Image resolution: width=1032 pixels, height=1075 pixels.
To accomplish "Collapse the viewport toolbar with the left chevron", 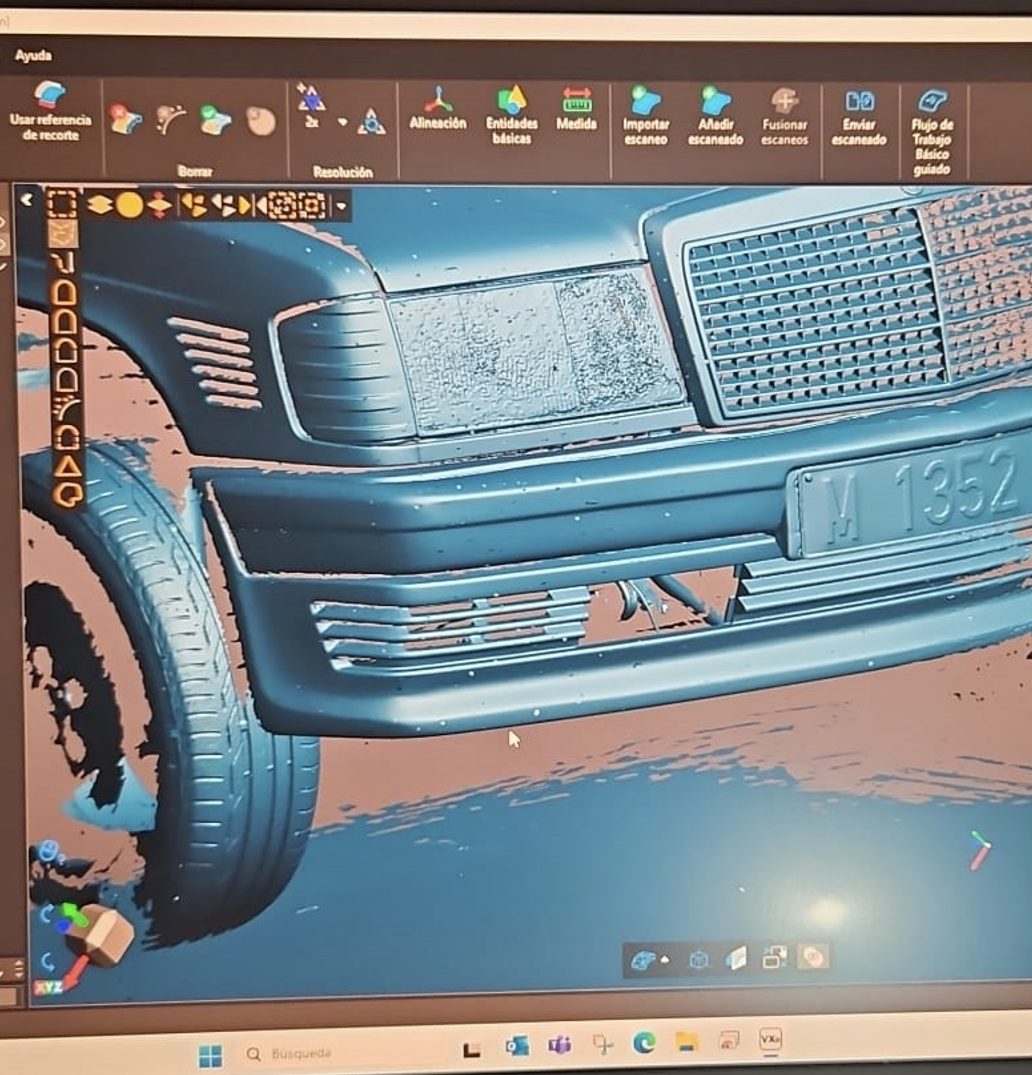I will click(27, 198).
